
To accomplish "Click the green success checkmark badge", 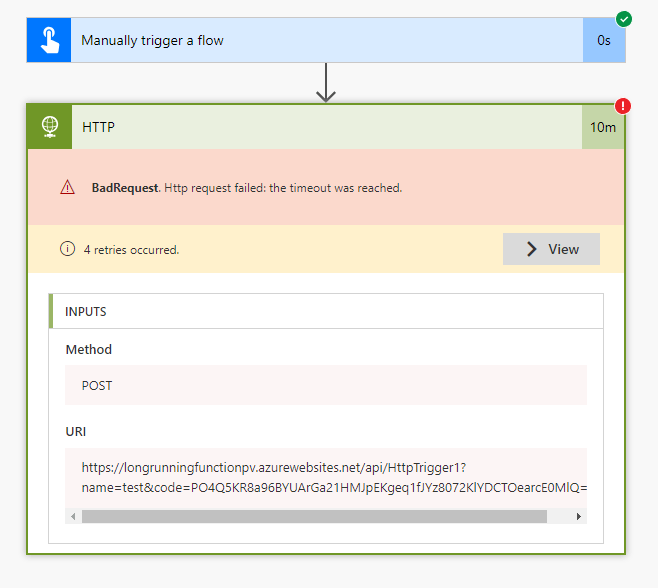I will pyautogui.click(x=624, y=19).
